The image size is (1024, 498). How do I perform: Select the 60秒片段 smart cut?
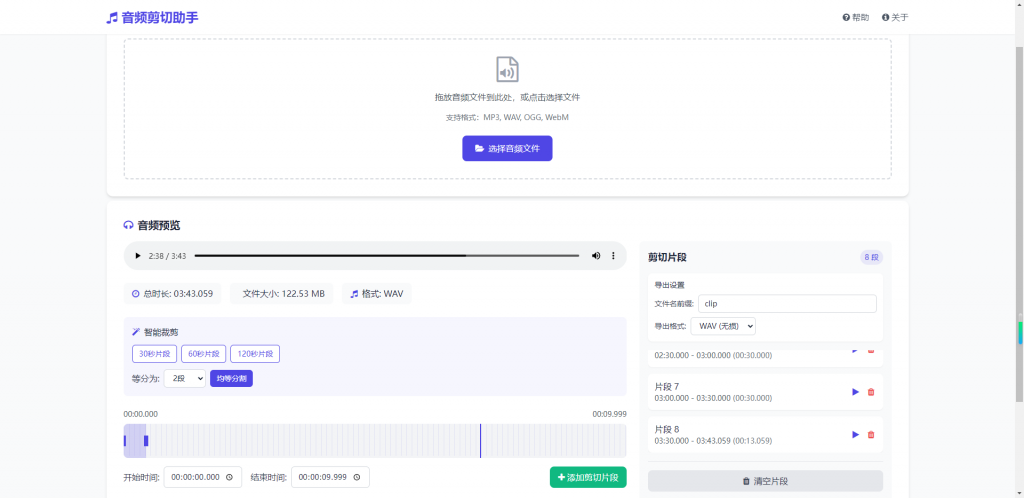204,354
